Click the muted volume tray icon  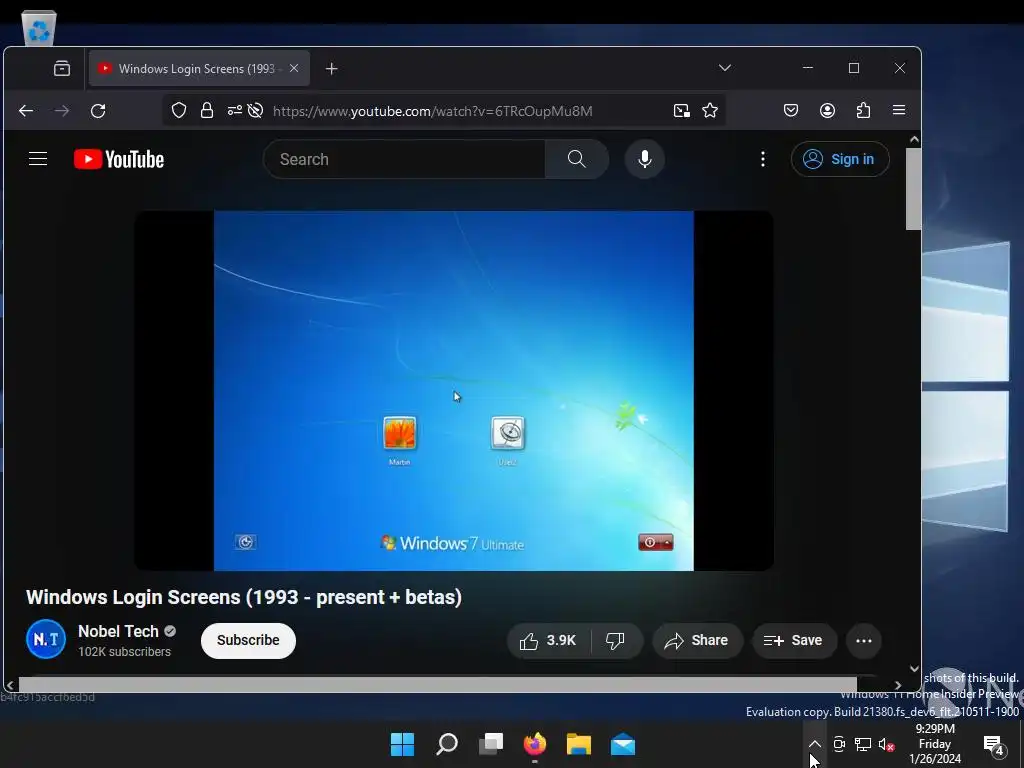click(x=886, y=744)
